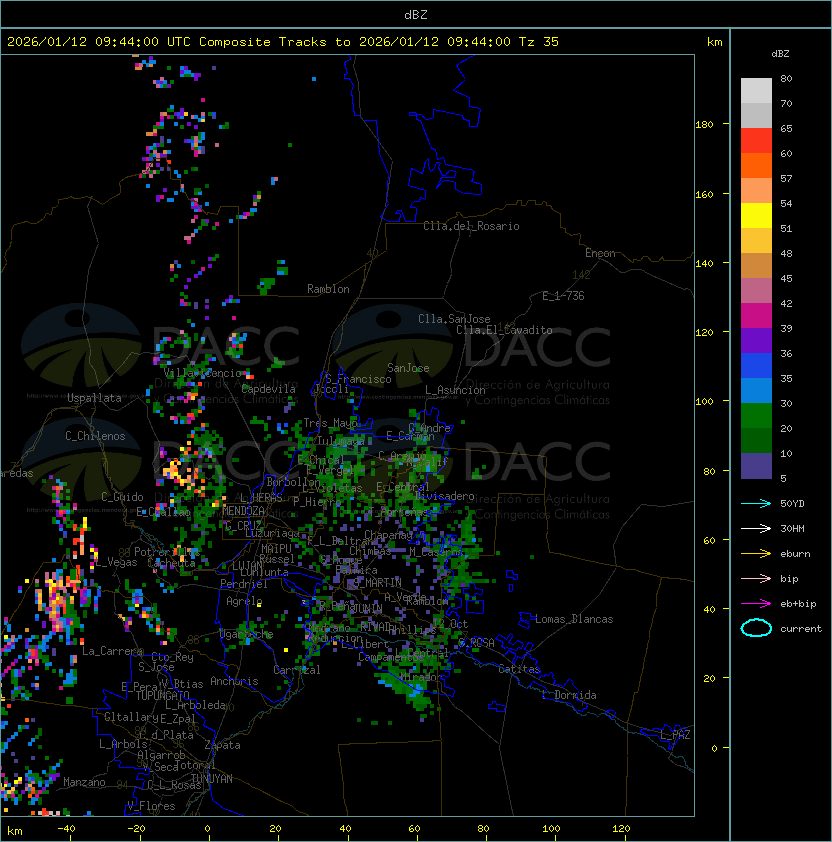Pick the purple swatch next to label 36
Screen dimensions: 832x842
click(756, 340)
